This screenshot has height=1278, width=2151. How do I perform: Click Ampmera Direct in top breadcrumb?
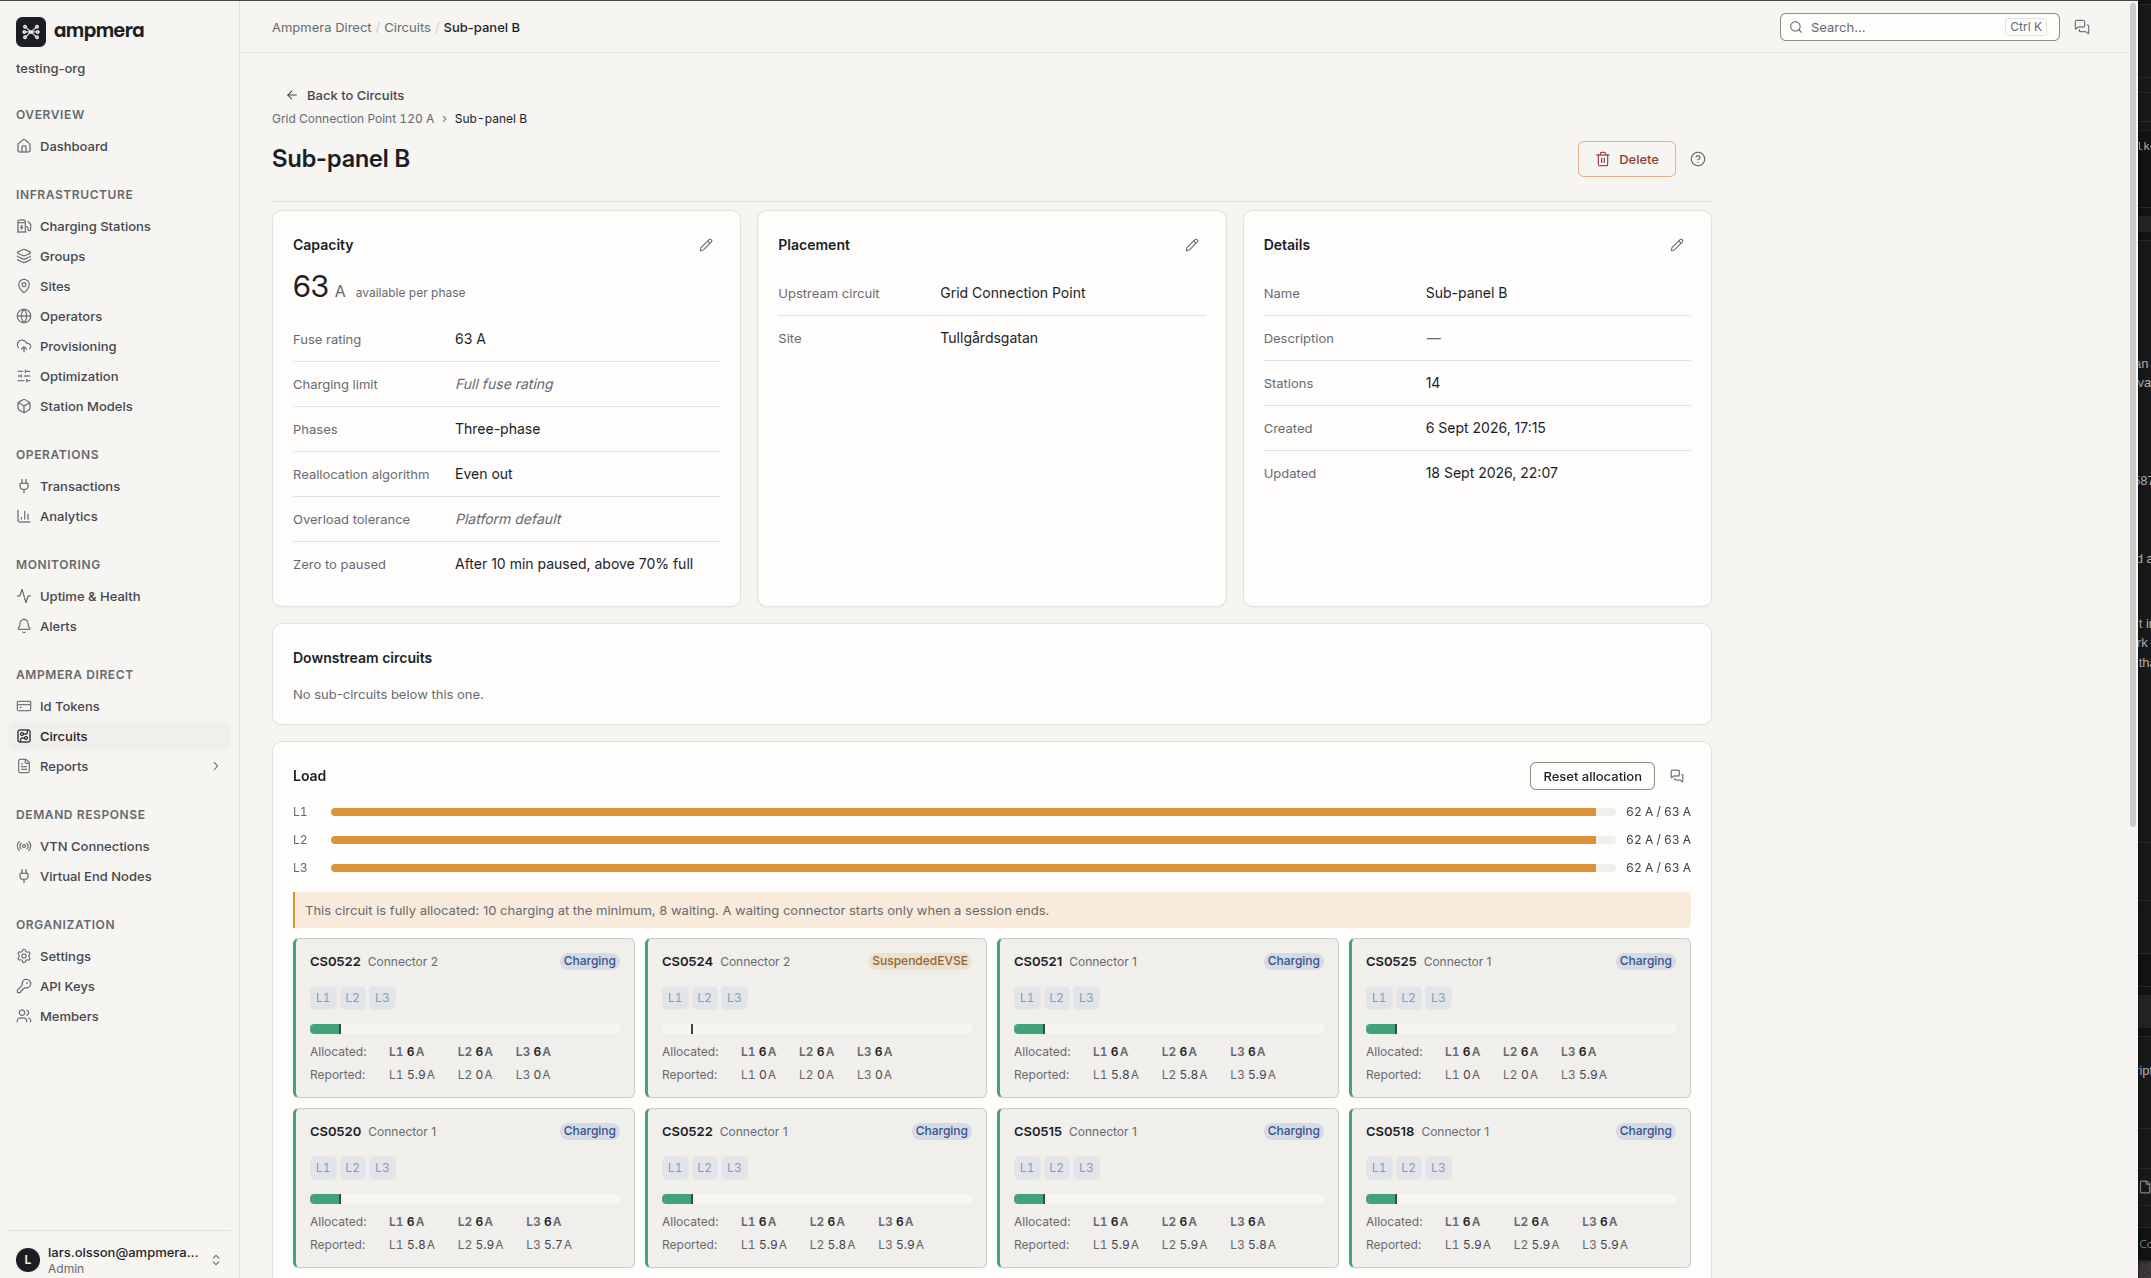coord(321,27)
